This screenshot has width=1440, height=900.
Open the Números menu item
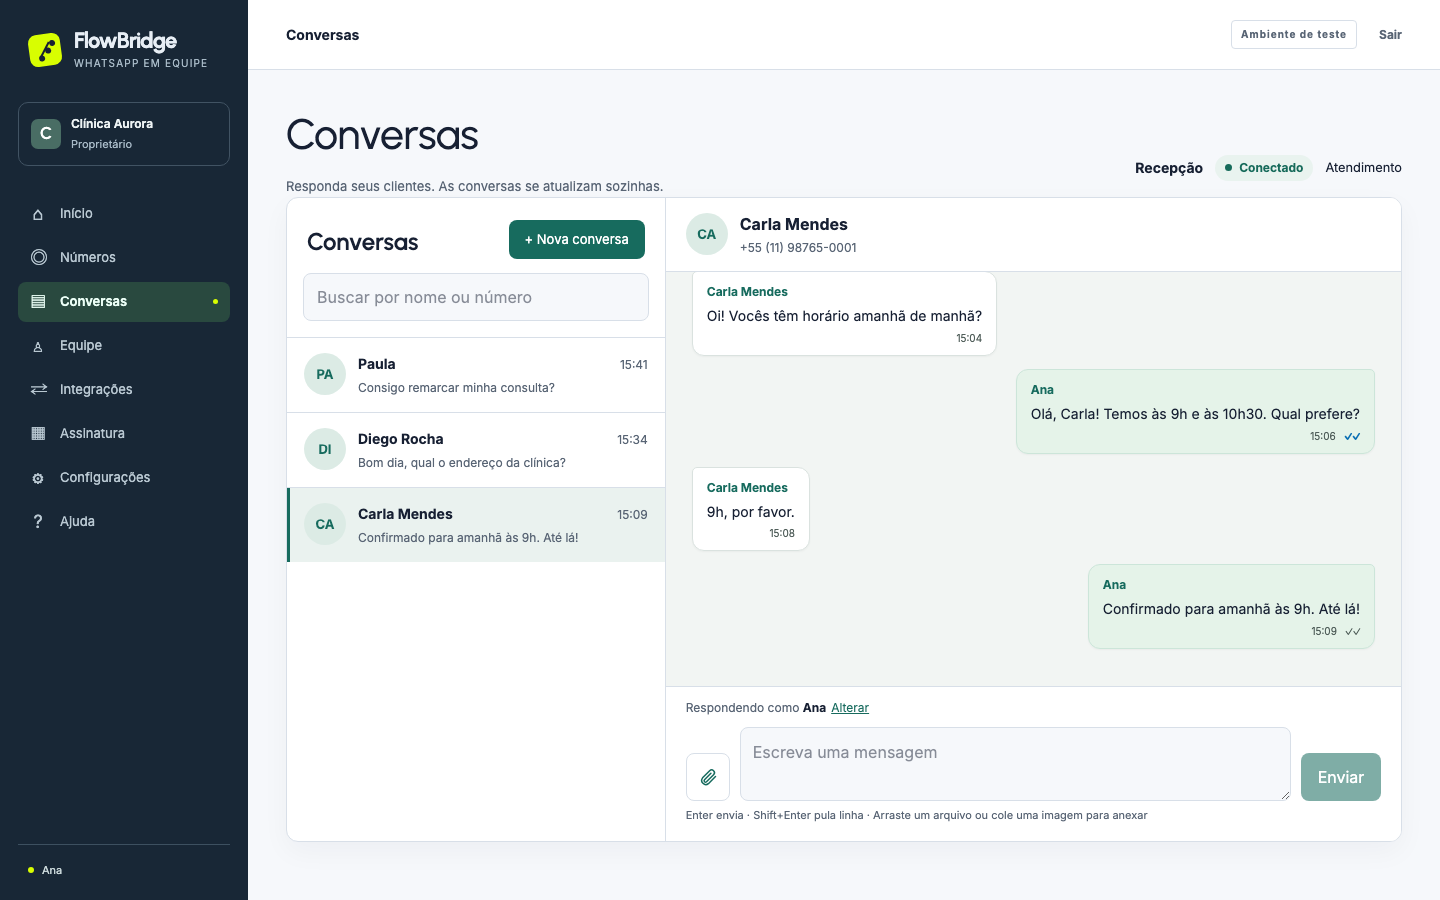point(124,258)
